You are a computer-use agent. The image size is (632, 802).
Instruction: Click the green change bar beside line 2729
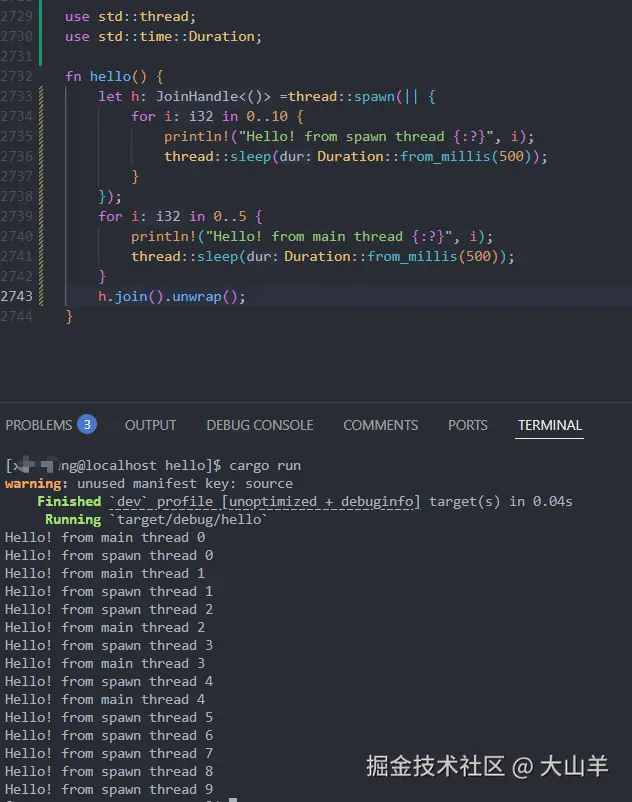pos(40,17)
